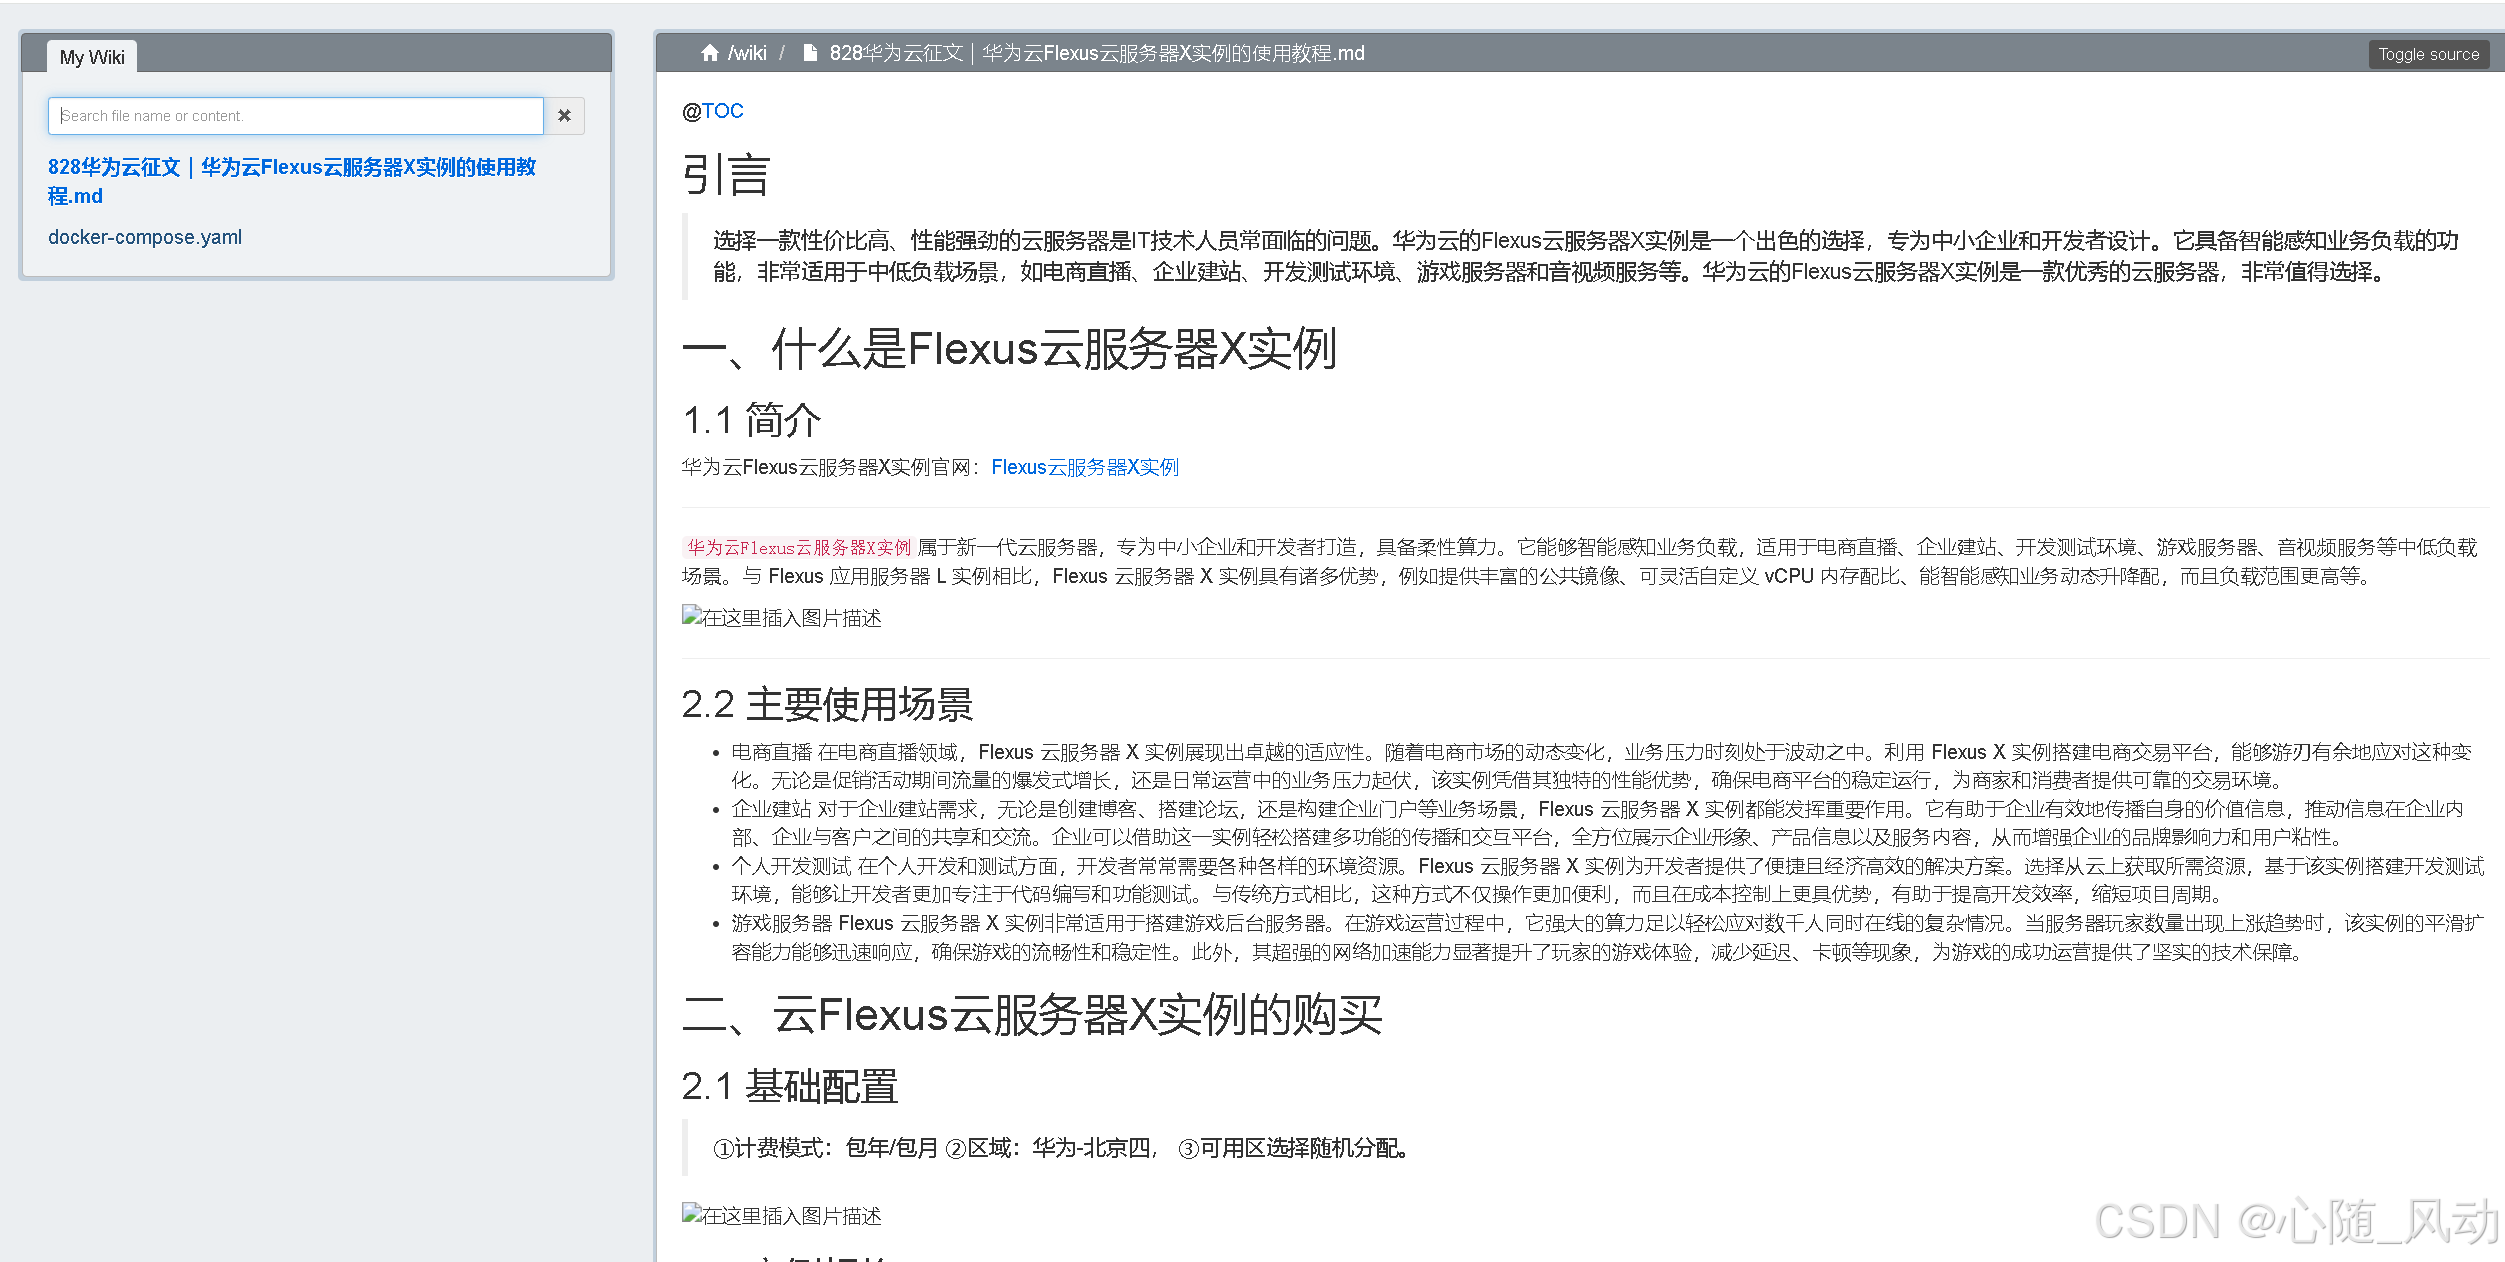Click heading 一、什么是Flexus云服务器X实例

[x=1008, y=349]
